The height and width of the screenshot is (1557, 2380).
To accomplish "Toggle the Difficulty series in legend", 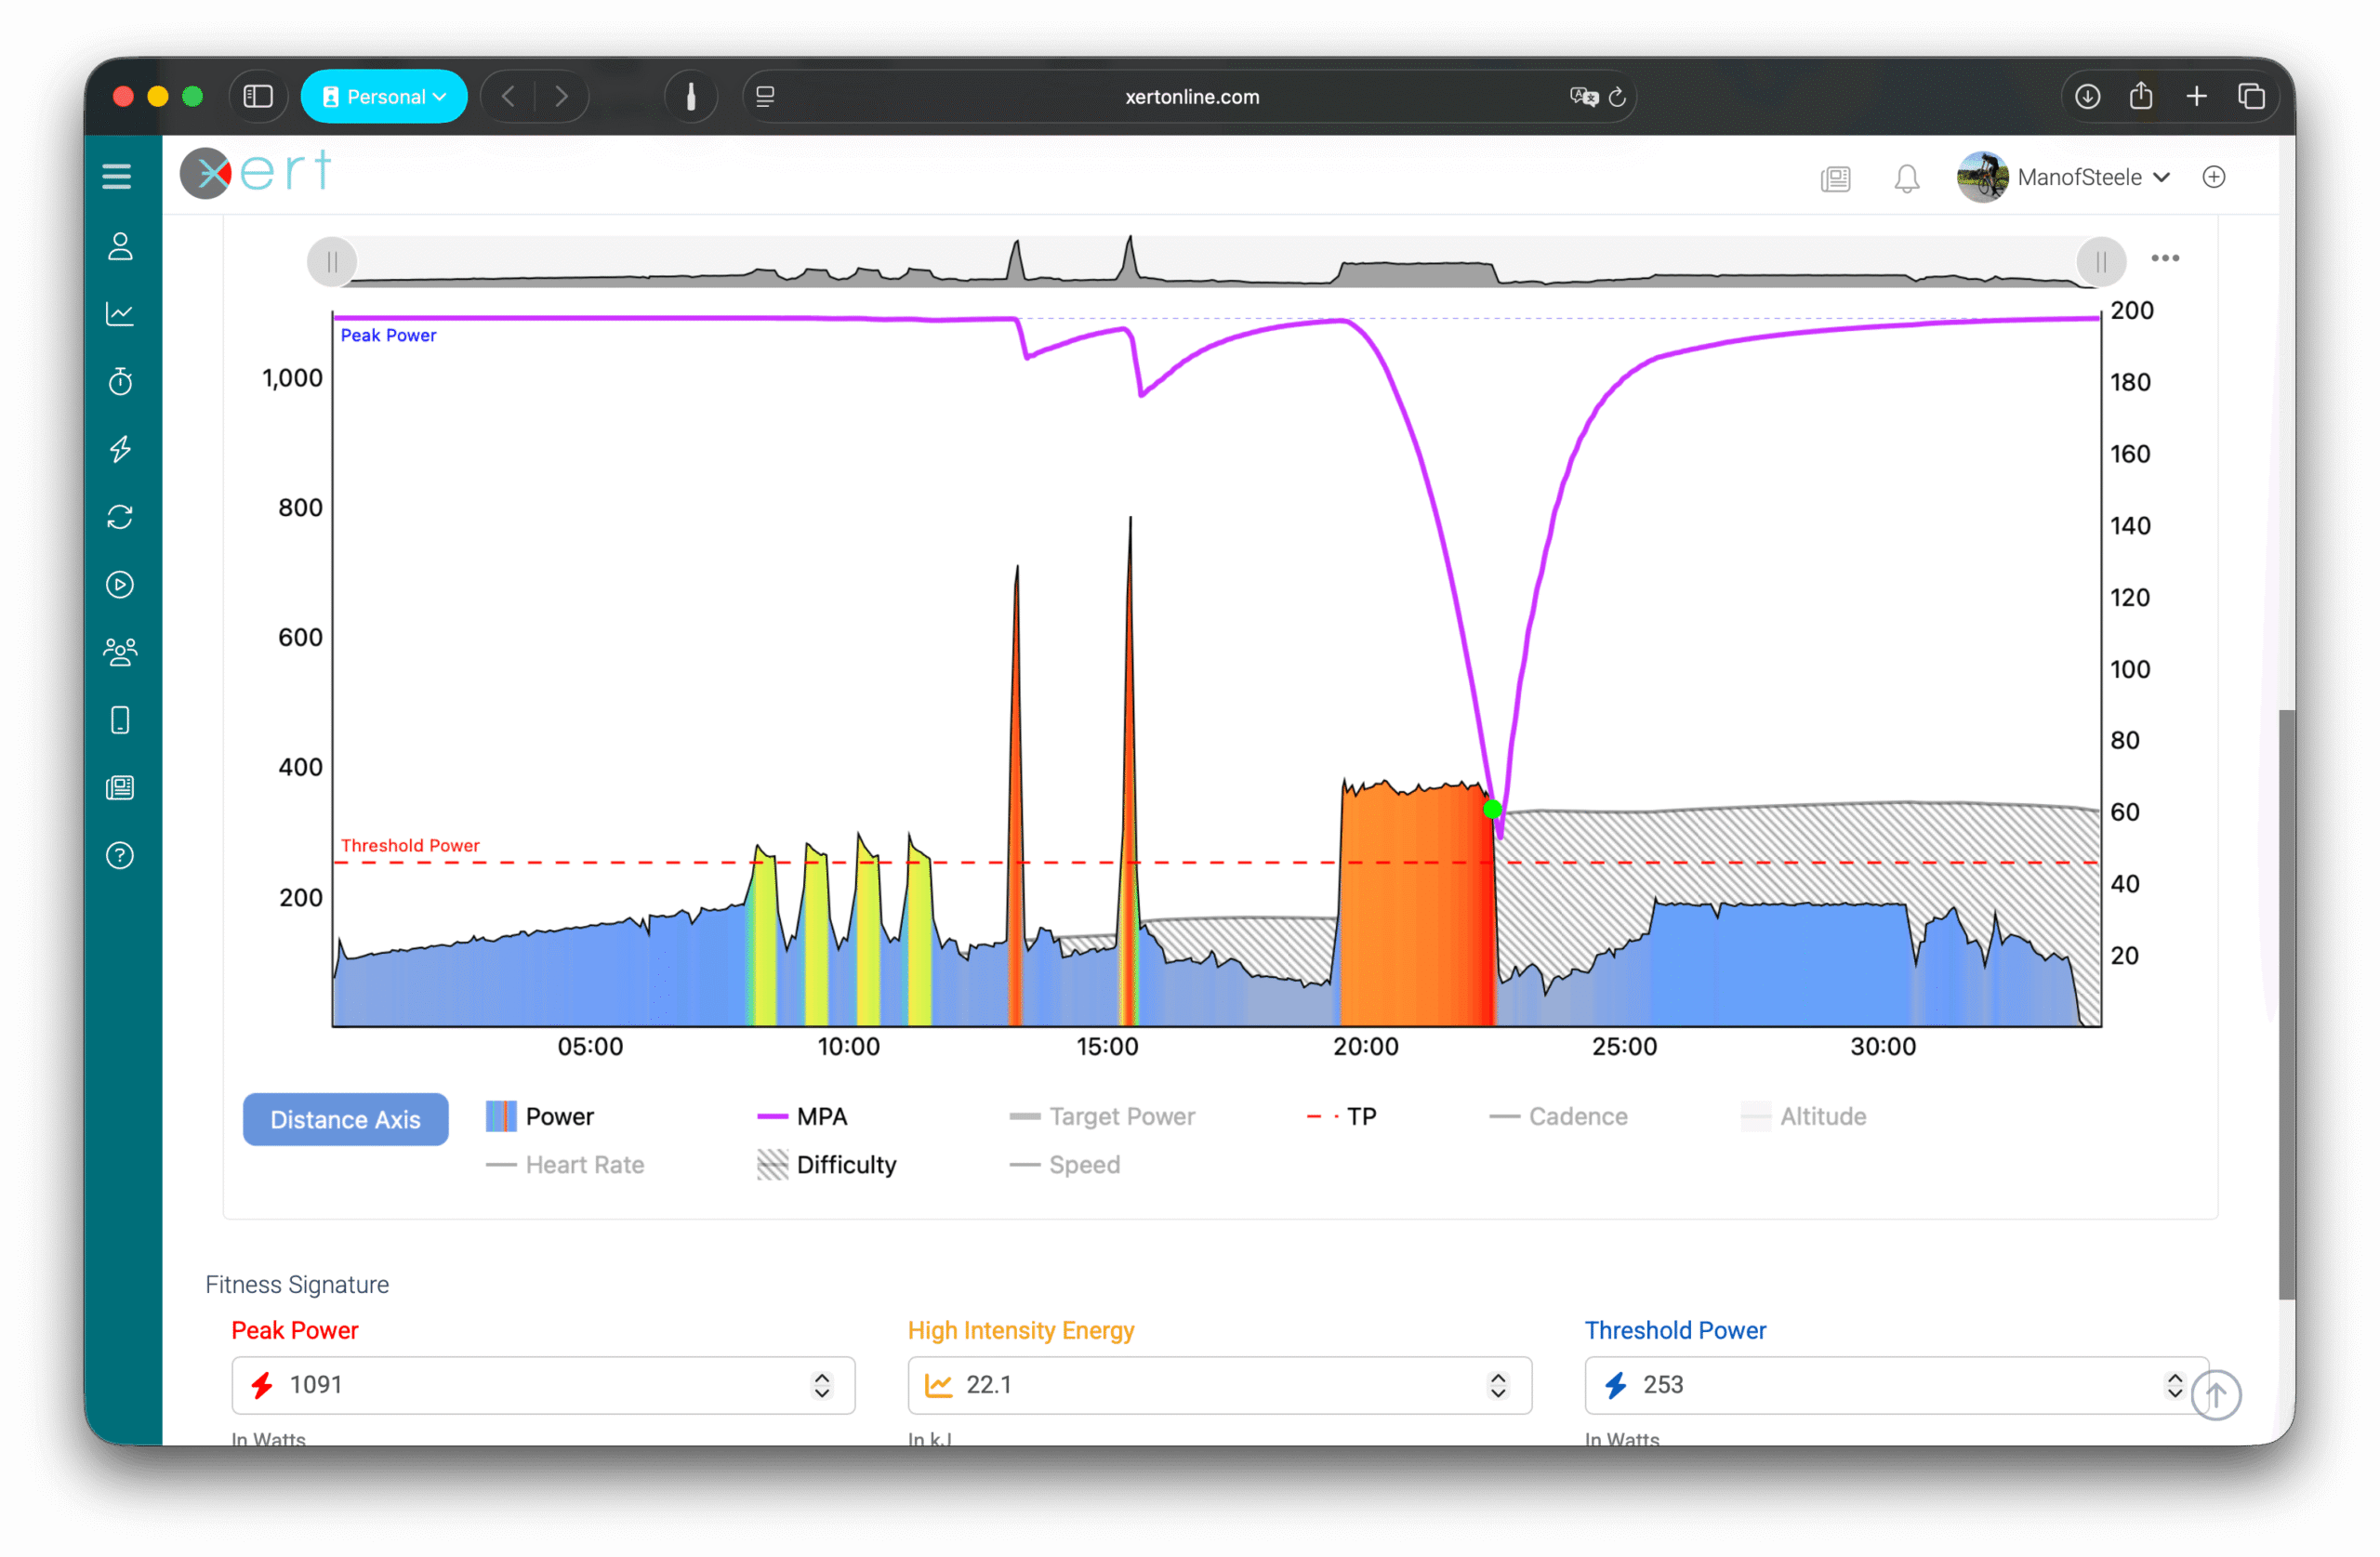I will pyautogui.click(x=826, y=1165).
